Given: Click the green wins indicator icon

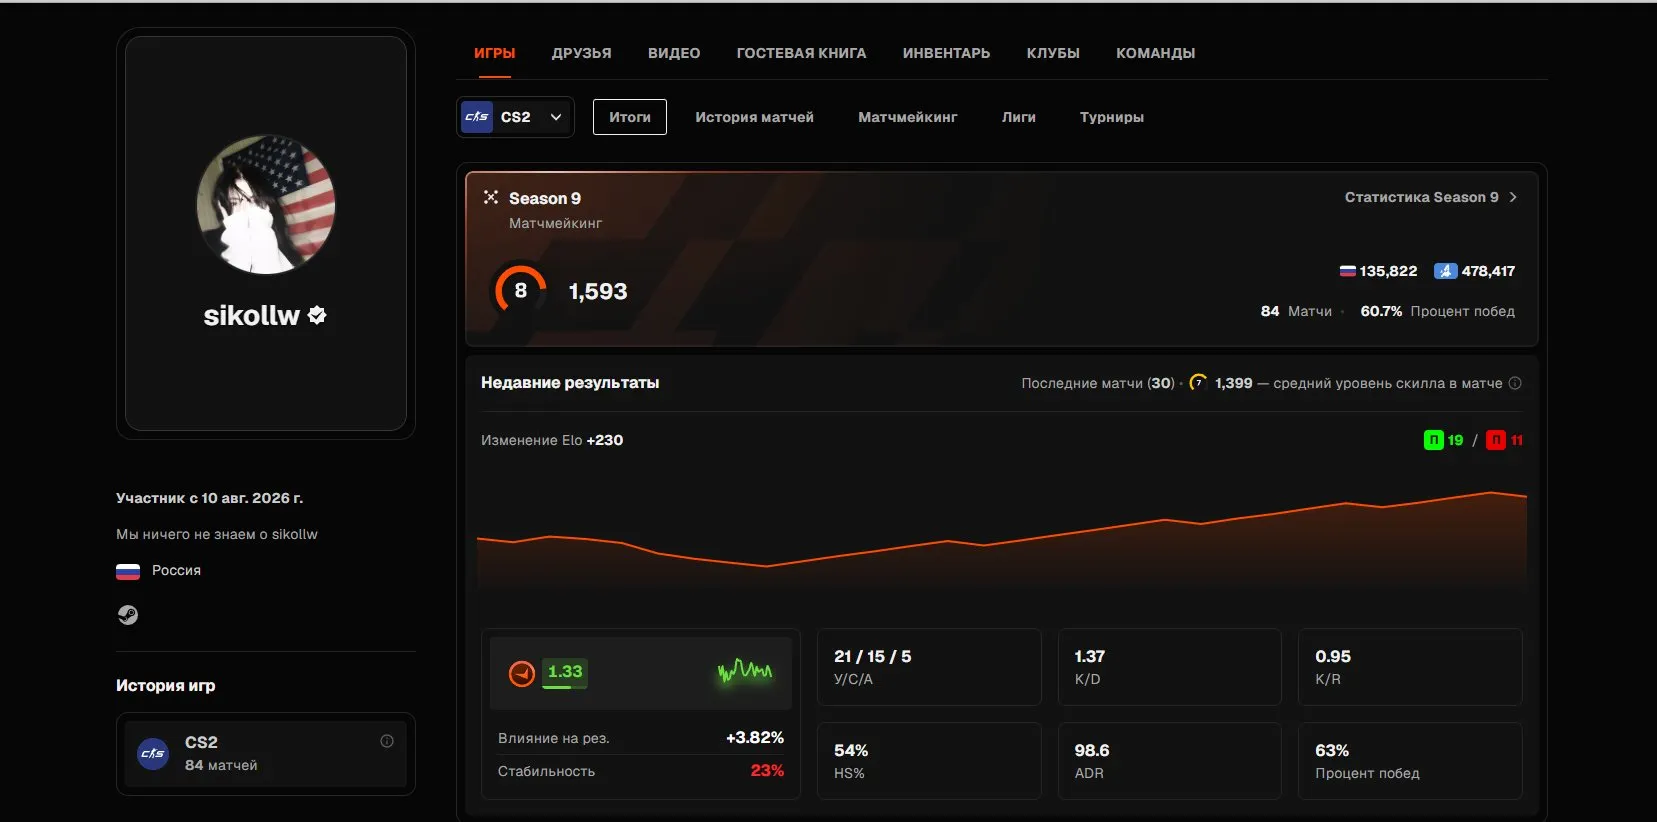Looking at the screenshot, I should coord(1434,440).
